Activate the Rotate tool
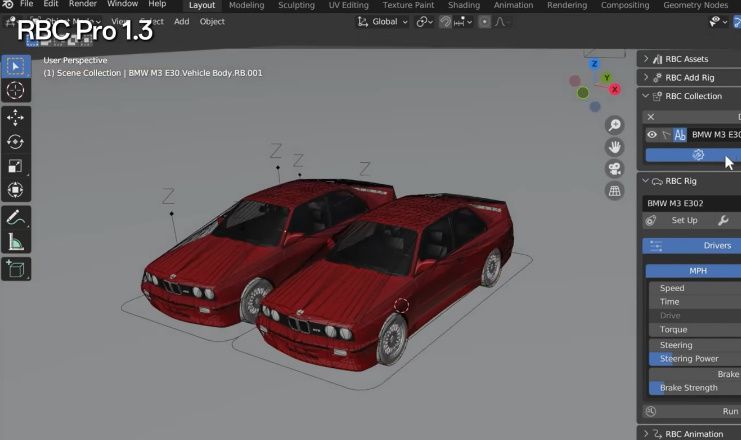Viewport: 741px width, 440px height. pos(16,142)
